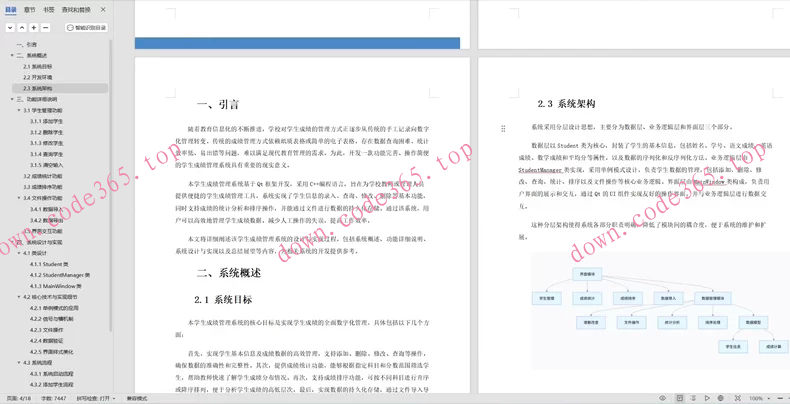The height and width of the screenshot is (404, 790).
Task: Click the paragraph drag handle icon beside 系统采用分层
Action: (503, 129)
